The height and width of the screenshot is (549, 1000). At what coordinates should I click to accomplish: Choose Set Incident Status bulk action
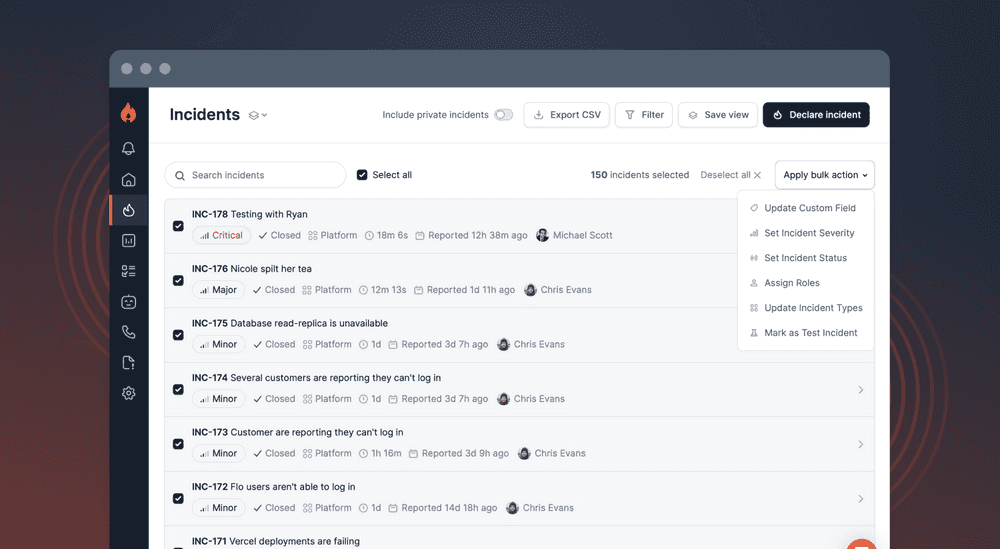[805, 258]
